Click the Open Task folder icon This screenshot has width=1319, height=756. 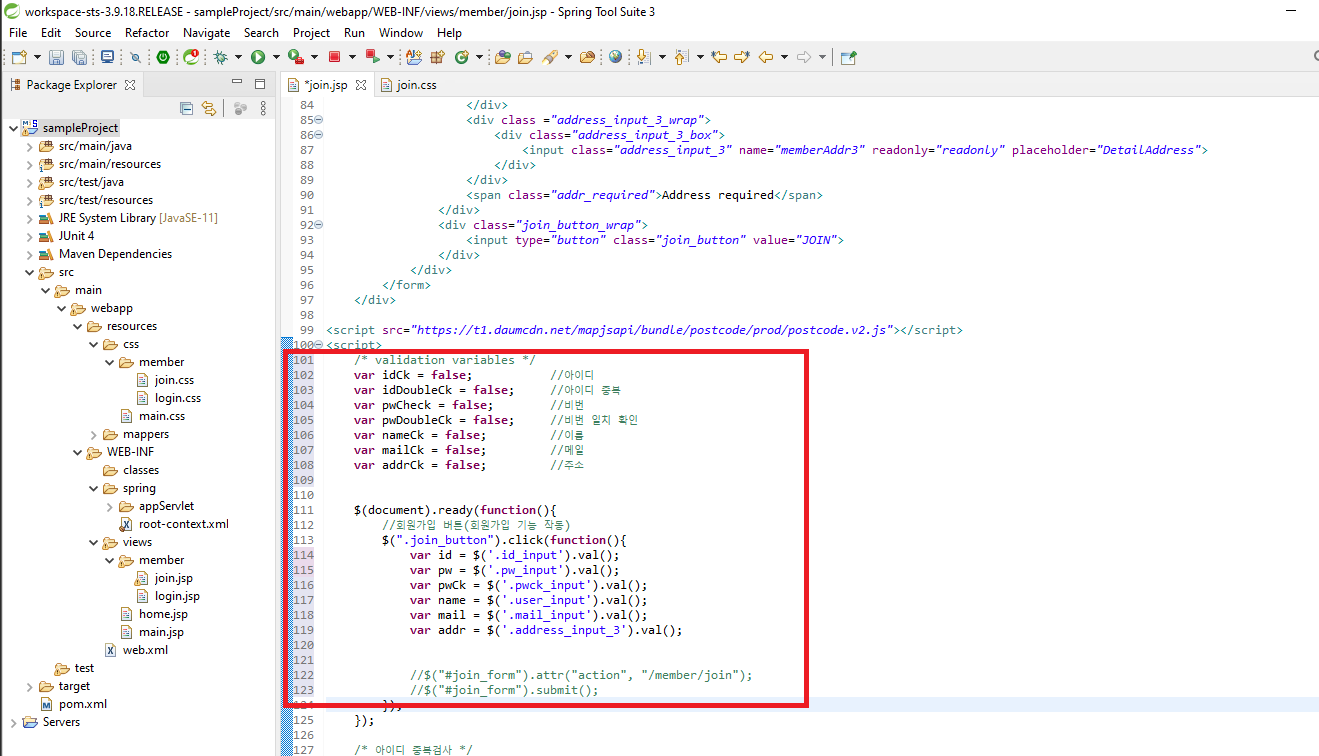[525, 57]
